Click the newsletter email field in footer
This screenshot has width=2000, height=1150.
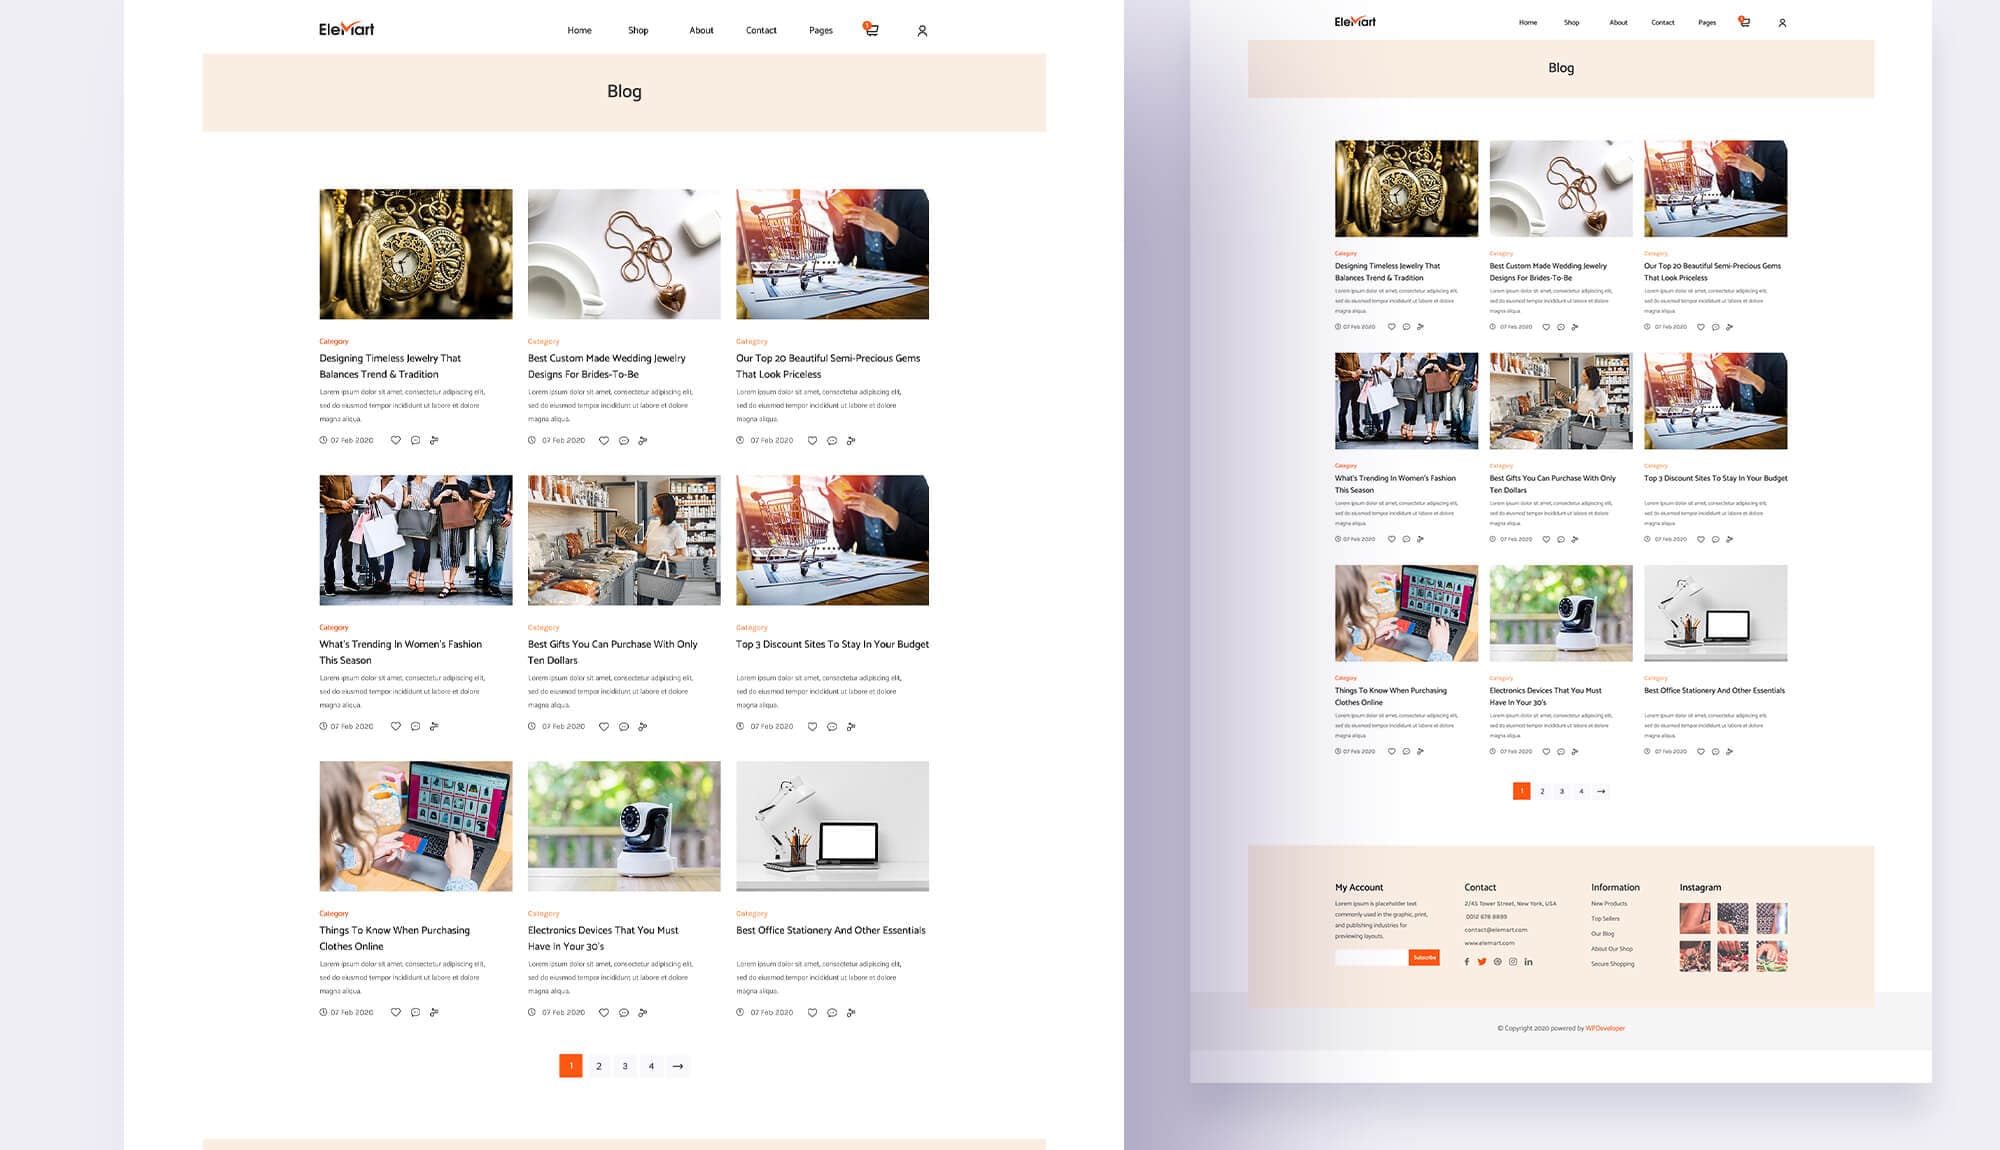pyautogui.click(x=1371, y=957)
